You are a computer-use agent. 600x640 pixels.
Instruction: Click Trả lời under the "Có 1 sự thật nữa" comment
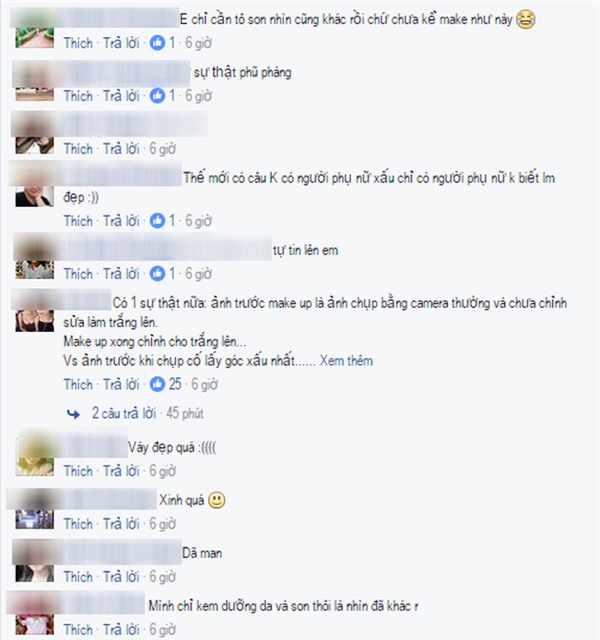click(121, 384)
